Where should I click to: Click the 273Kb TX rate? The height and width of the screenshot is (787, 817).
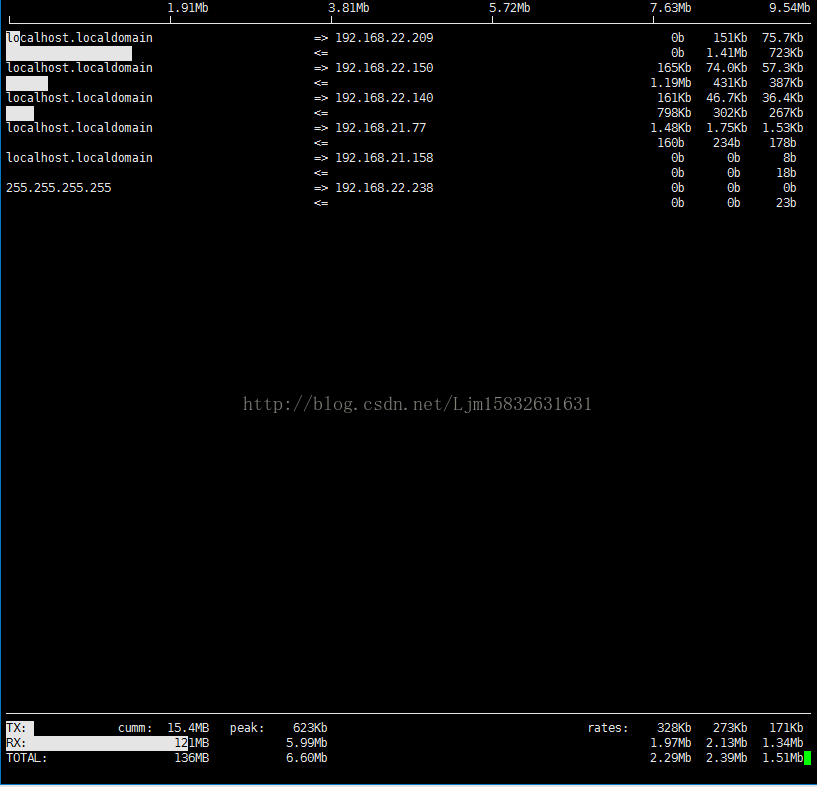730,728
